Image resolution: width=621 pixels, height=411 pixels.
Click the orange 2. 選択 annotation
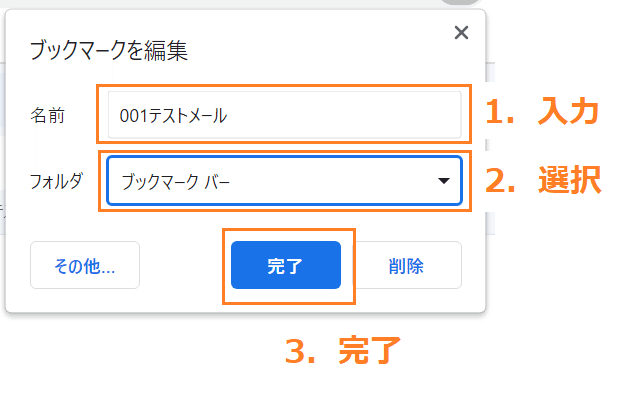click(543, 180)
